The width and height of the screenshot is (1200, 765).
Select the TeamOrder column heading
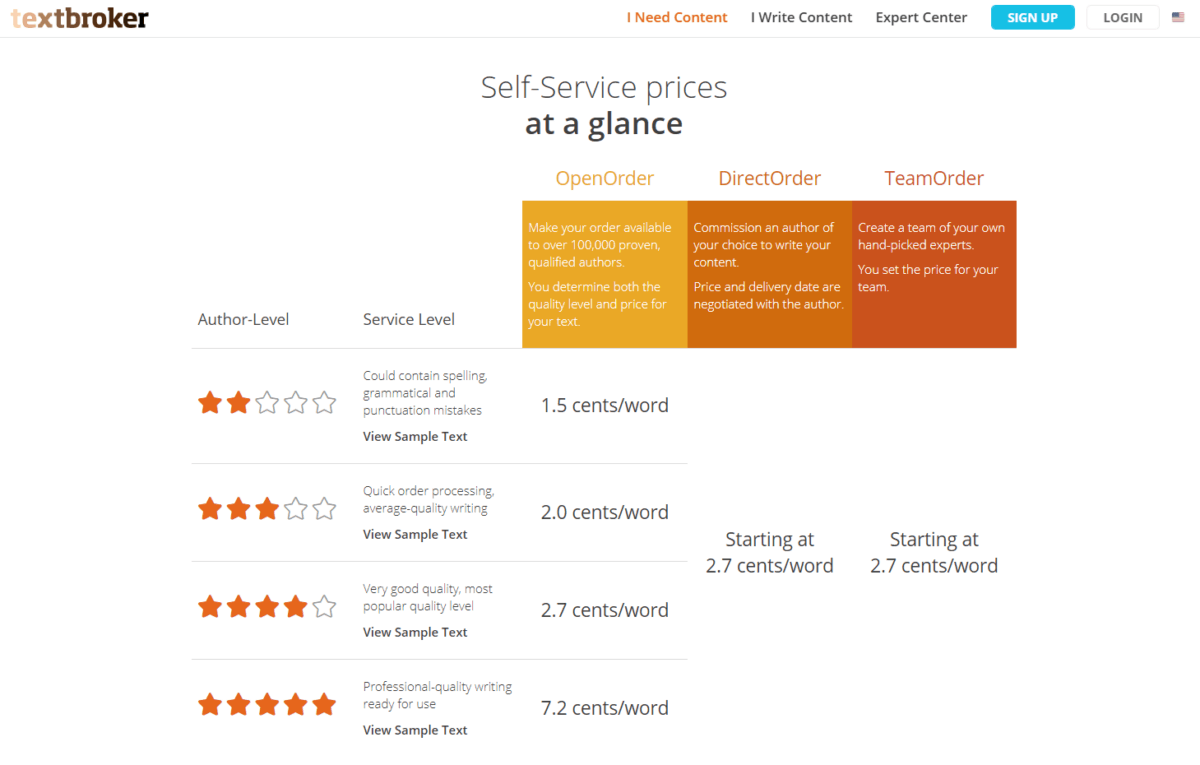[934, 179]
